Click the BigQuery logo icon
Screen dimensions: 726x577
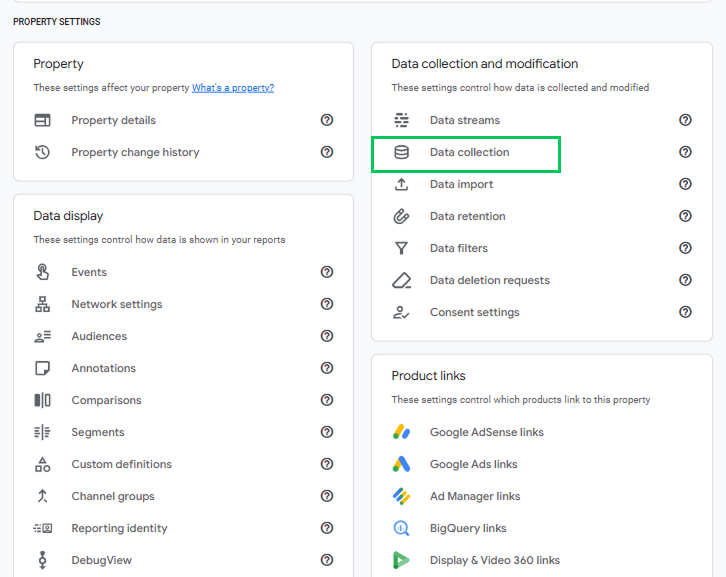(401, 528)
